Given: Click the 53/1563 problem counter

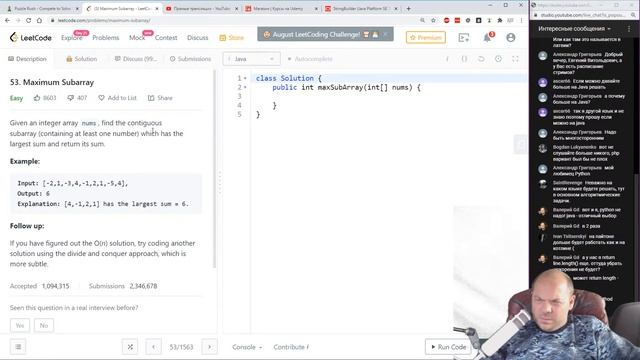Looking at the screenshot, I should [x=181, y=347].
